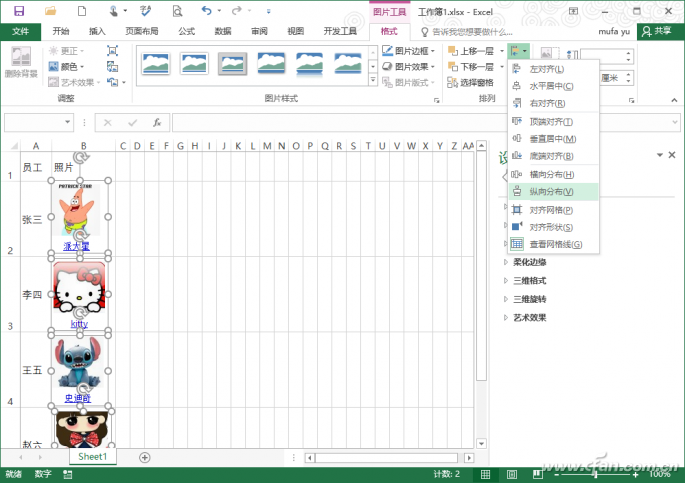Click the Stitch picture in row 4
The image size is (685, 483).
coord(79,362)
